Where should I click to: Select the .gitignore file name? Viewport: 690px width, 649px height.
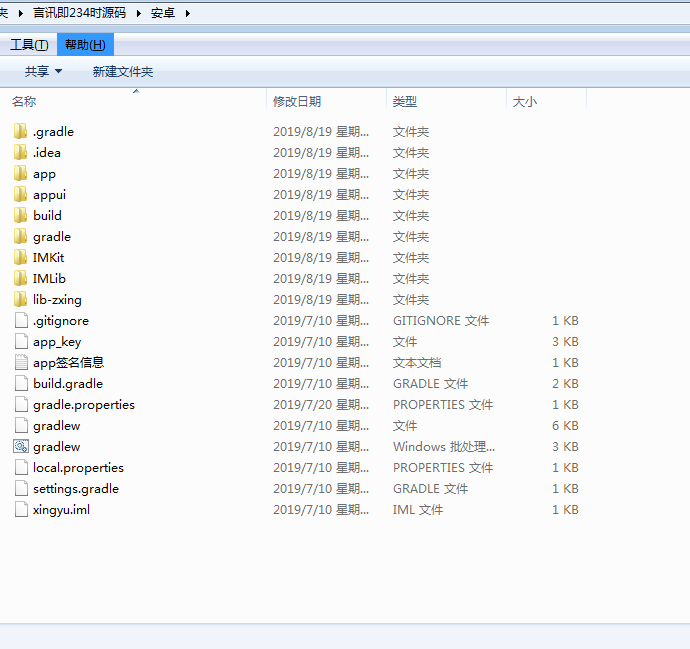(61, 321)
